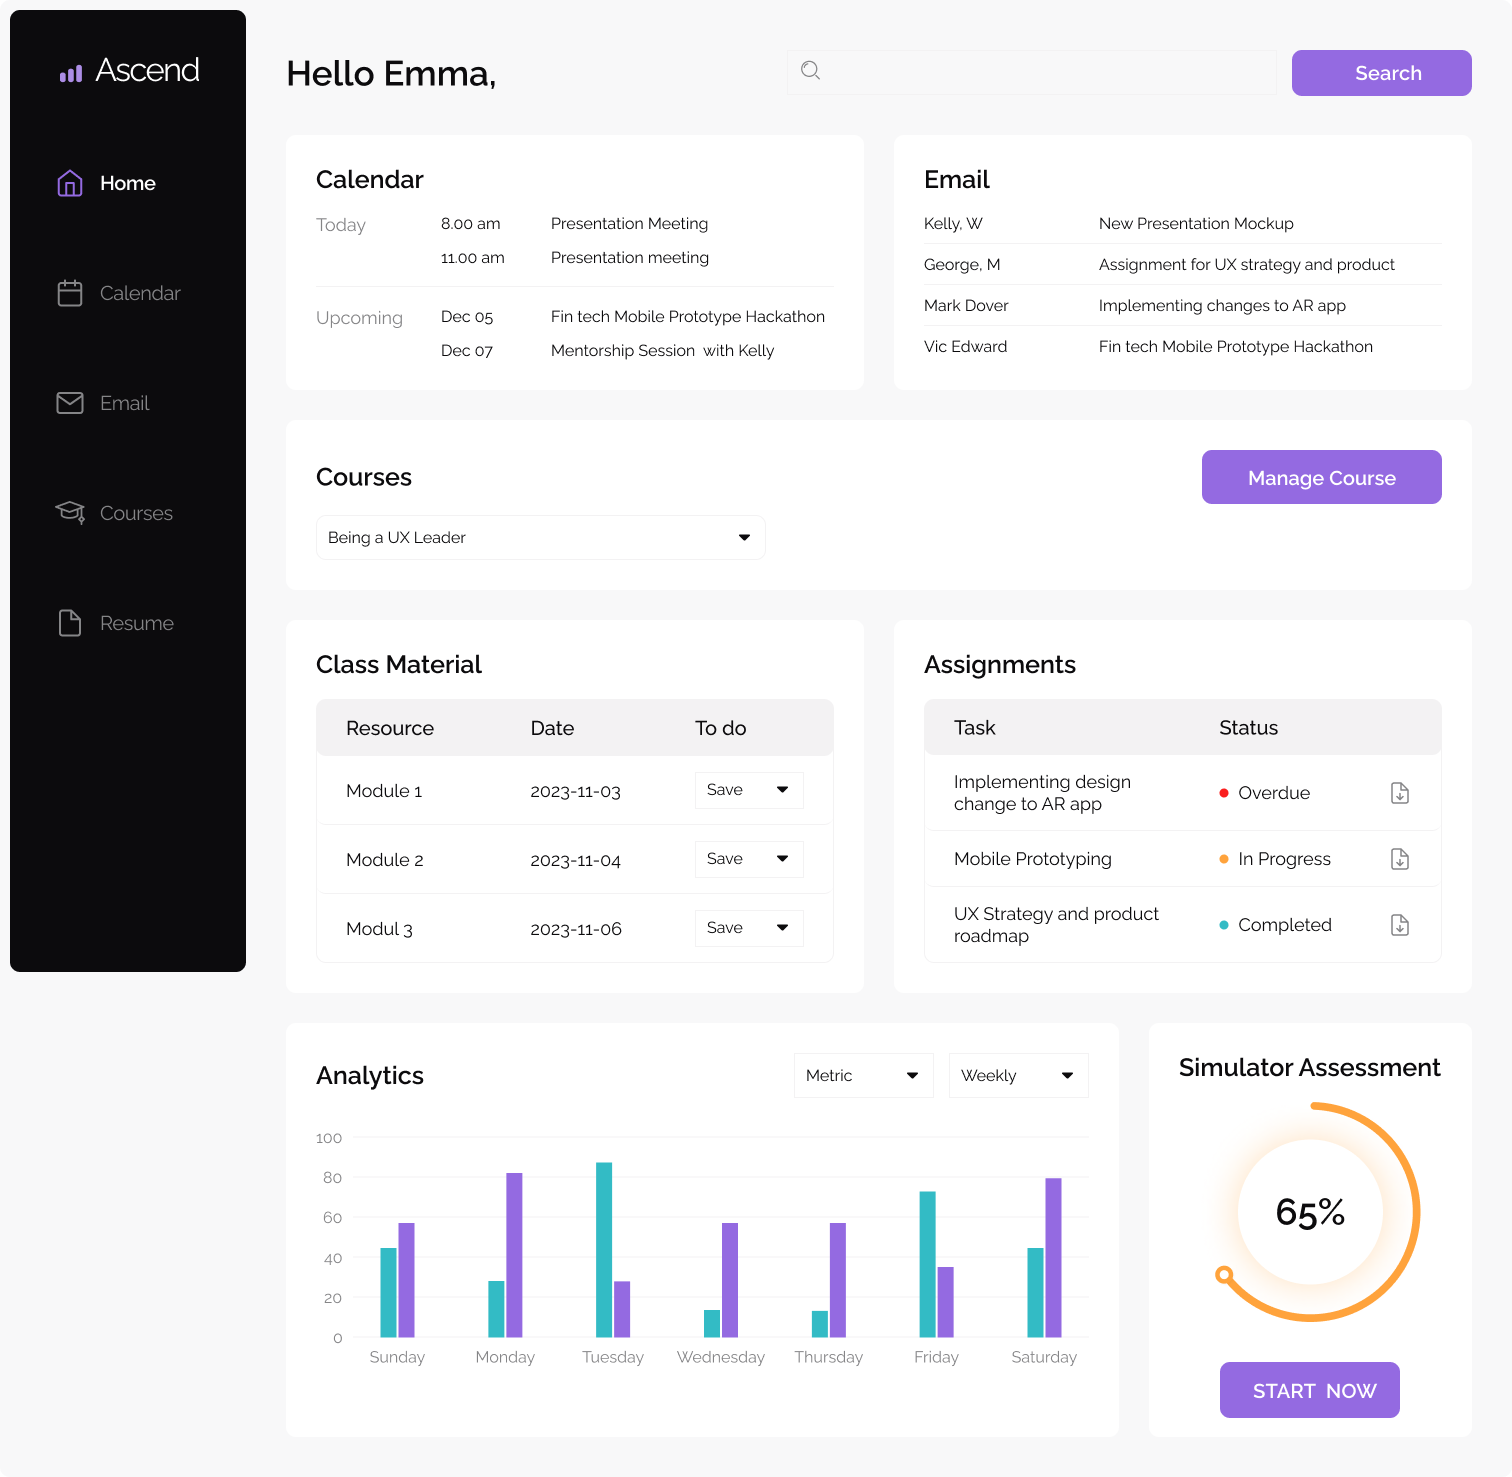Click the In Progress status label
1512x1477 pixels.
tap(1285, 859)
